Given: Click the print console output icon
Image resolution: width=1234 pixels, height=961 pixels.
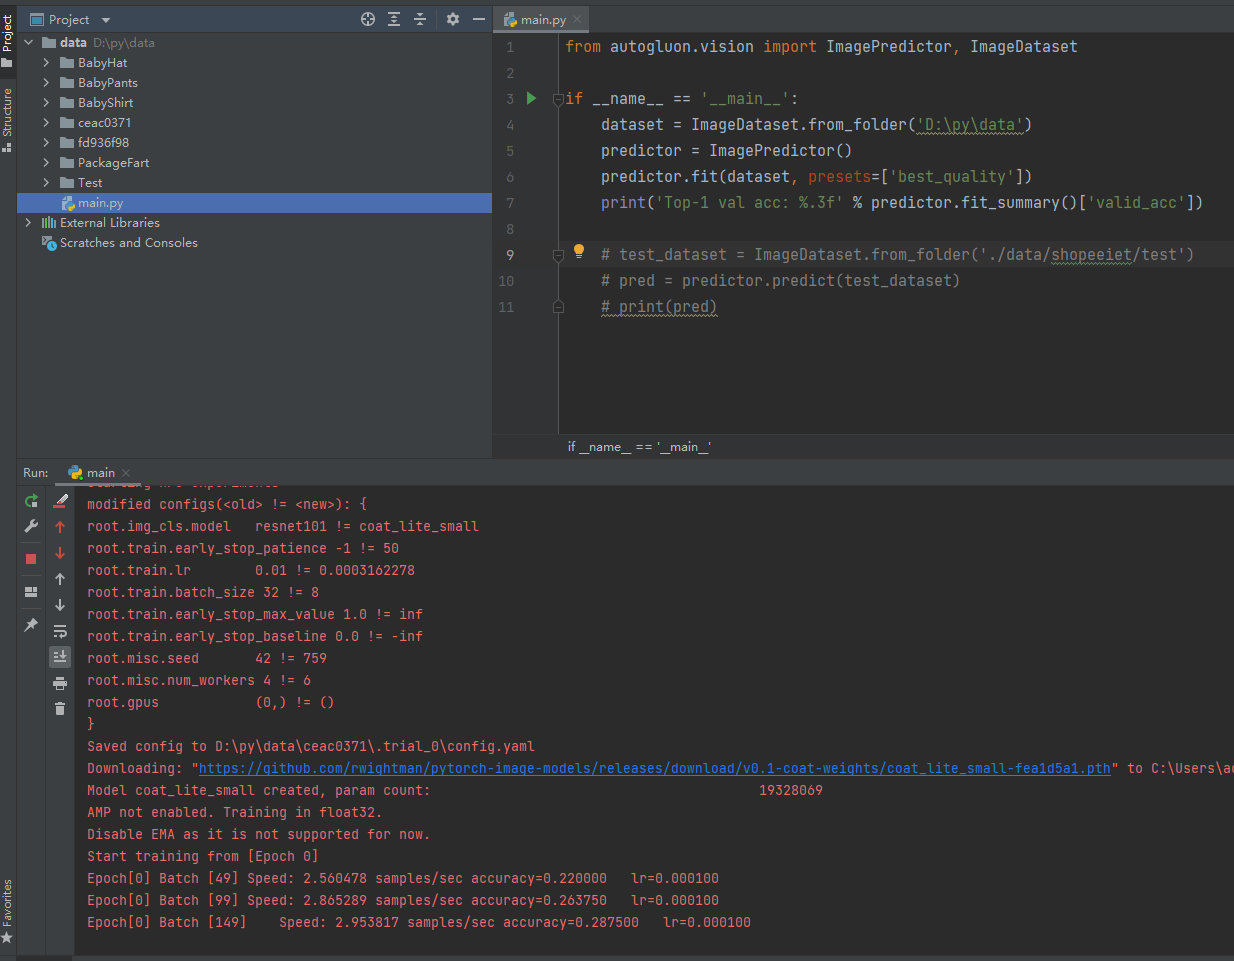Looking at the screenshot, I should (60, 683).
